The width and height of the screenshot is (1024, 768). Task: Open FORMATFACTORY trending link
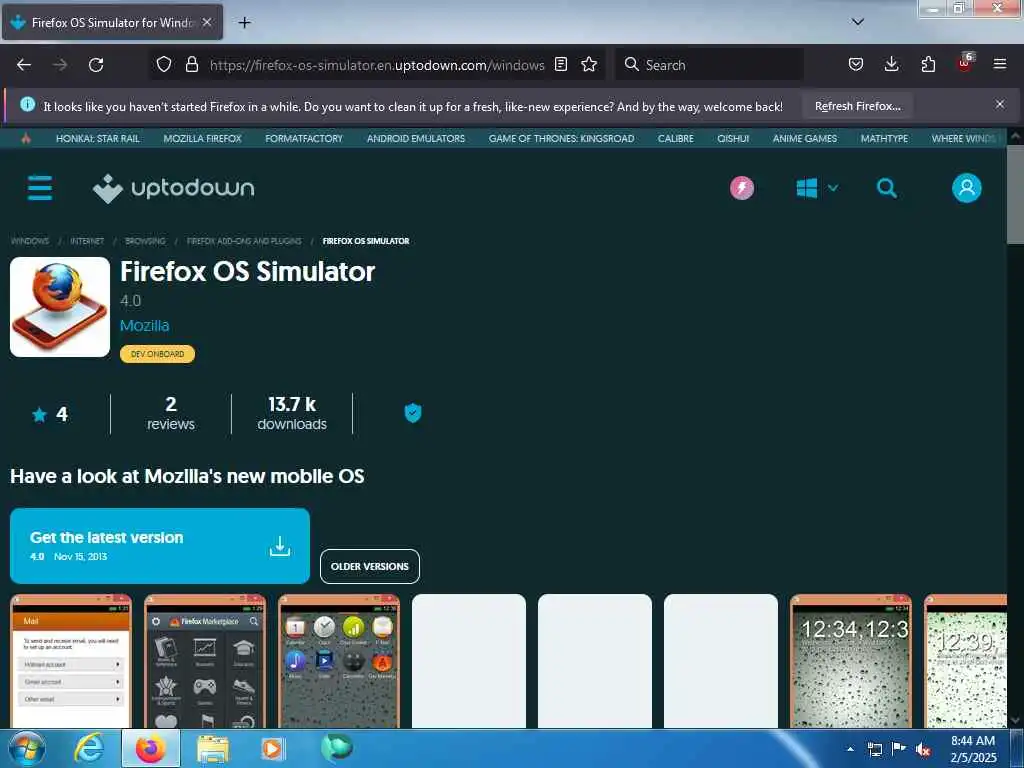pyautogui.click(x=304, y=138)
